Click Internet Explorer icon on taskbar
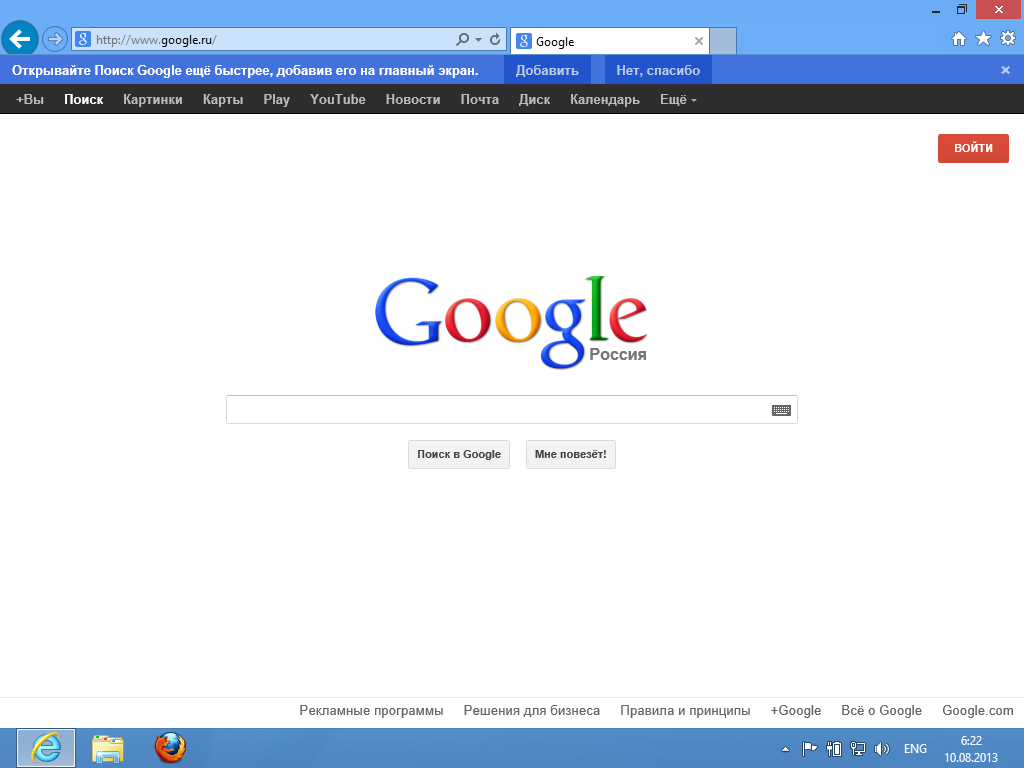 pos(46,748)
